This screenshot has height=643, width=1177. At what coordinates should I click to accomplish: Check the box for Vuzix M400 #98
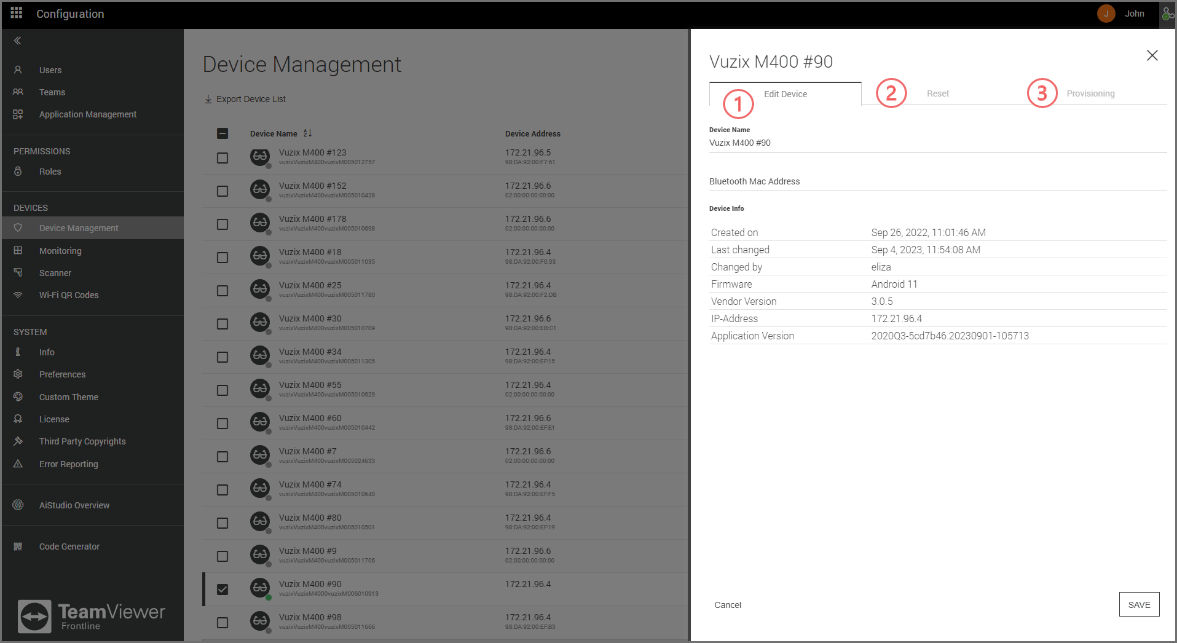click(x=222, y=622)
